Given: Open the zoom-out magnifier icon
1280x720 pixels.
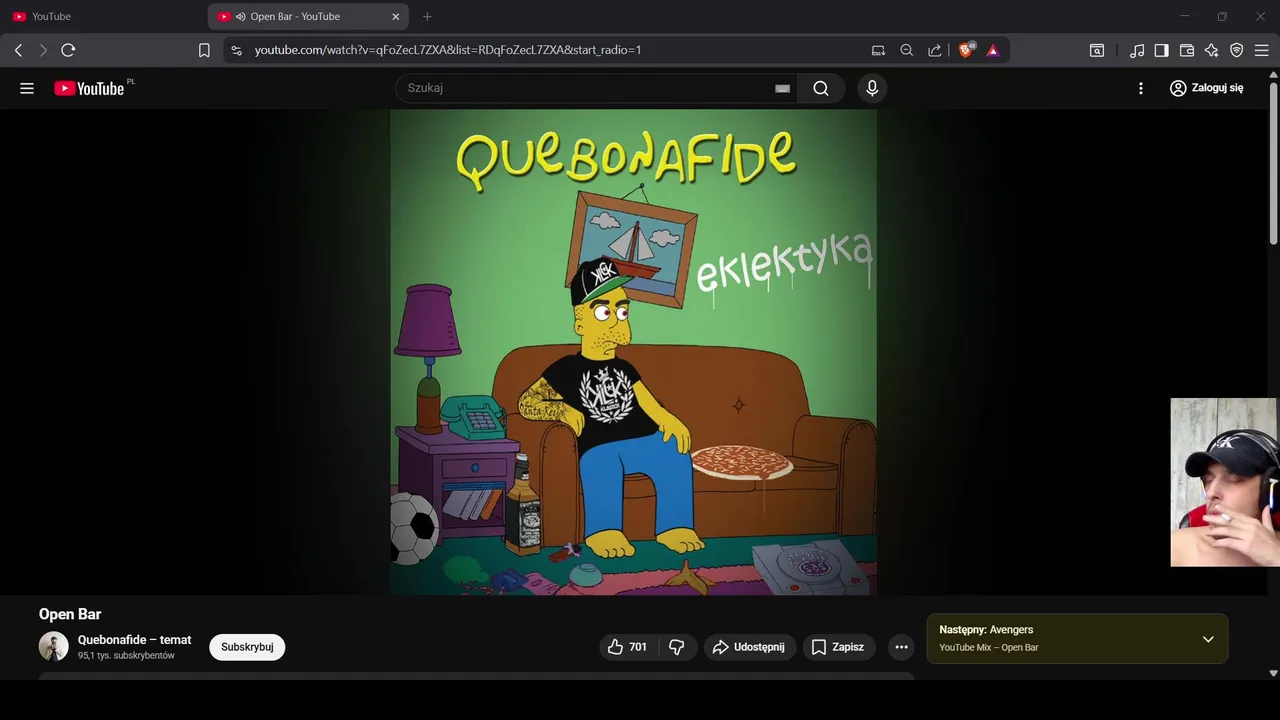Looking at the screenshot, I should click(906, 50).
